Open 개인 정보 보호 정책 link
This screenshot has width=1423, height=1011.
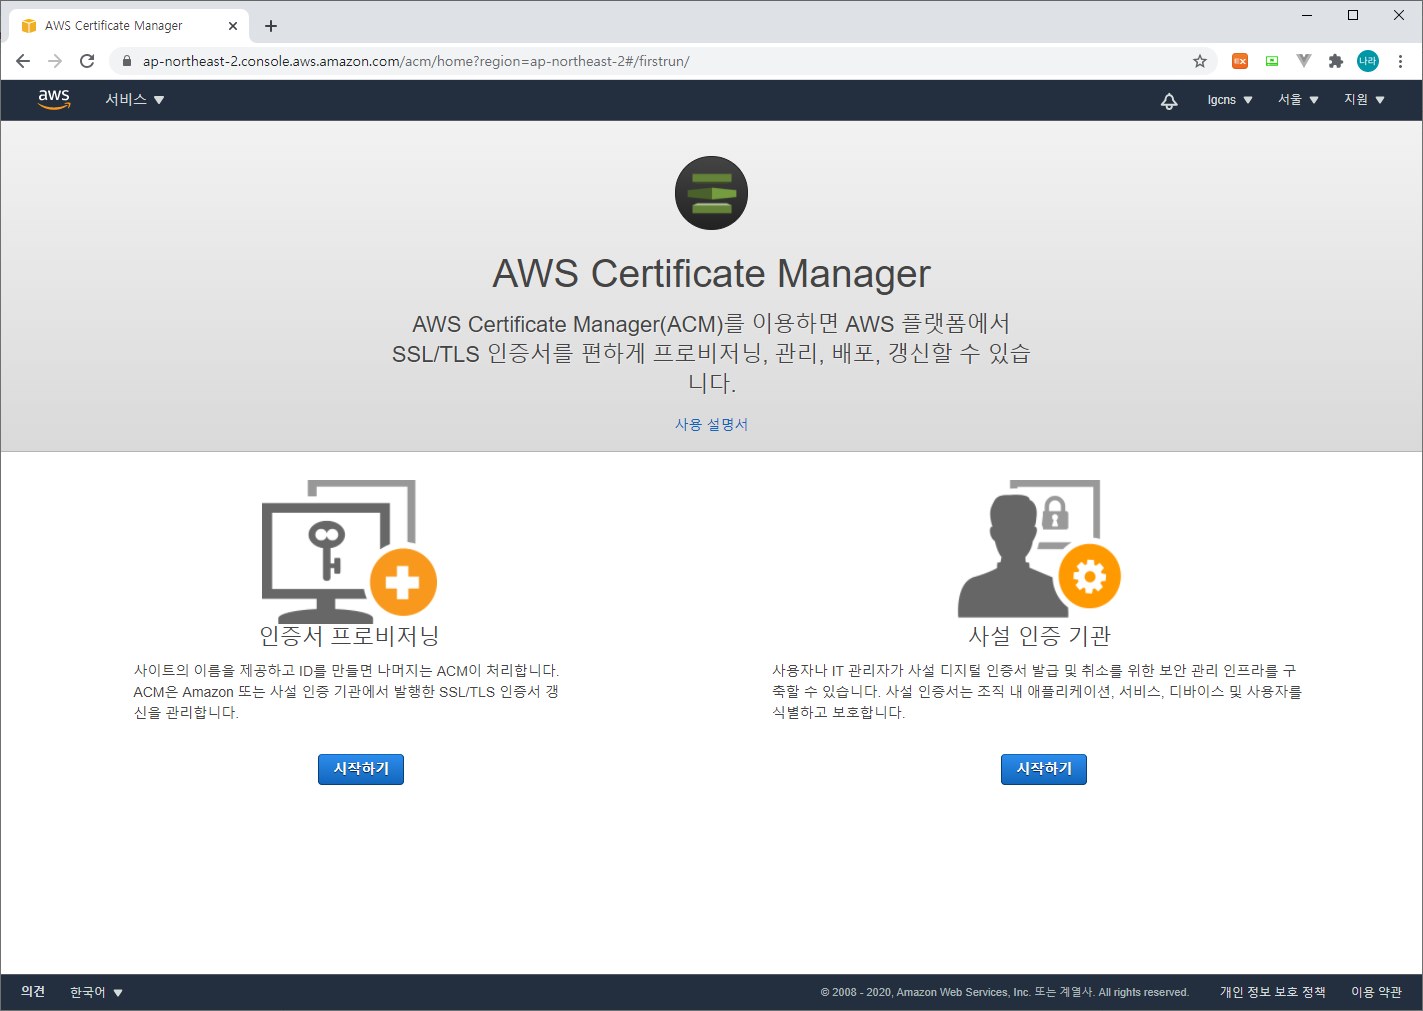coord(1272,992)
